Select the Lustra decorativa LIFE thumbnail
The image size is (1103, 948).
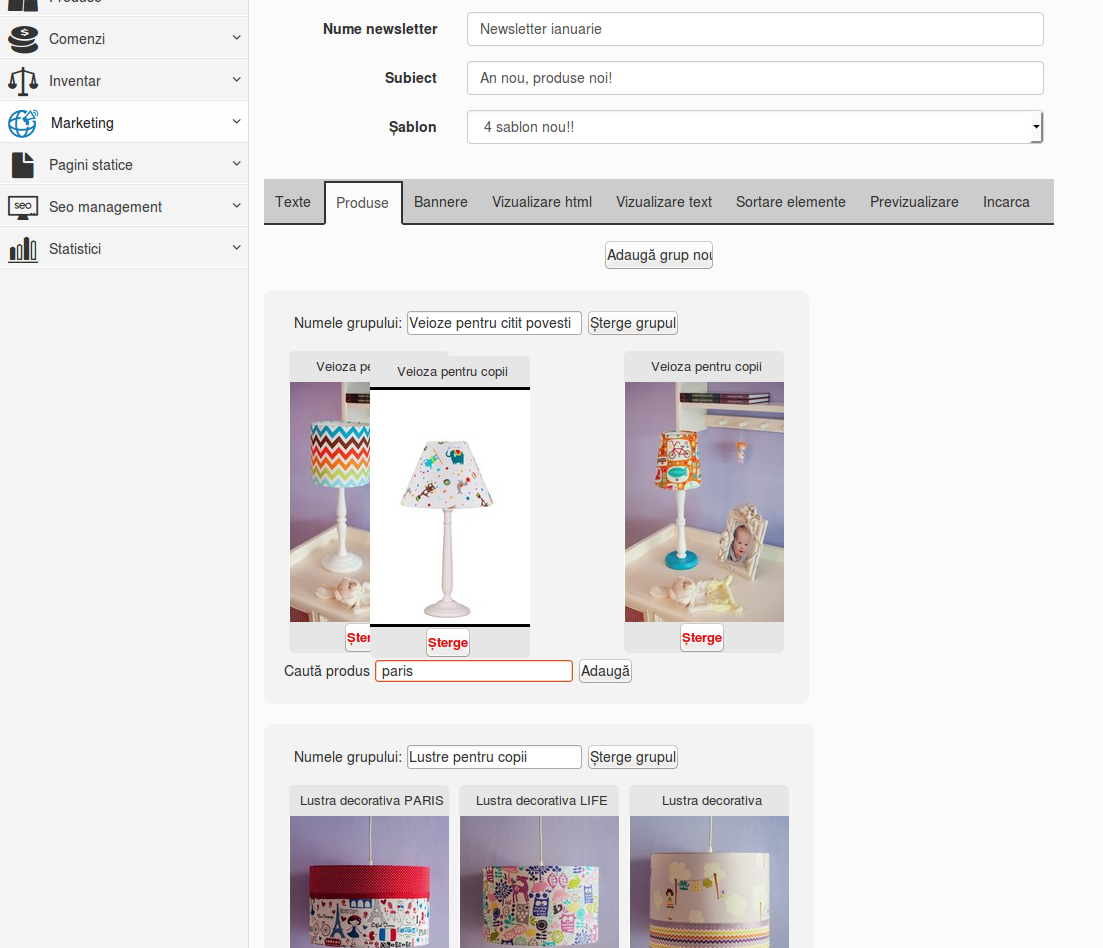point(540,882)
